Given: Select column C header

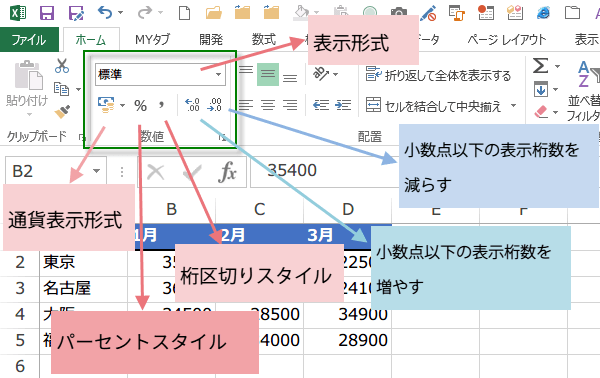Looking at the screenshot, I should tap(259, 210).
